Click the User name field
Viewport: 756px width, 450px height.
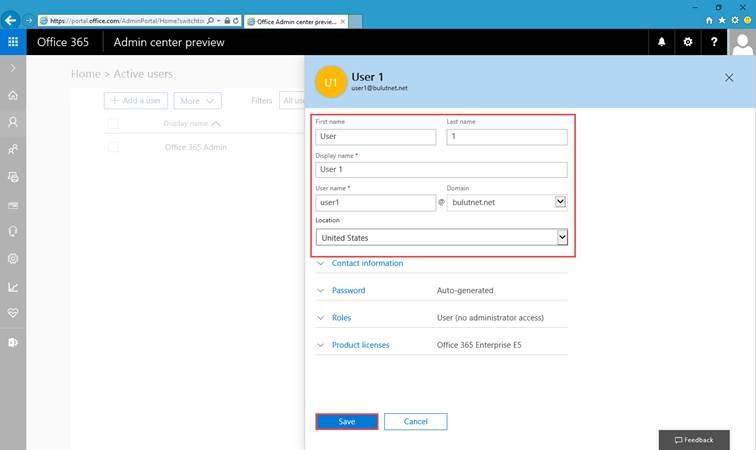tap(376, 203)
